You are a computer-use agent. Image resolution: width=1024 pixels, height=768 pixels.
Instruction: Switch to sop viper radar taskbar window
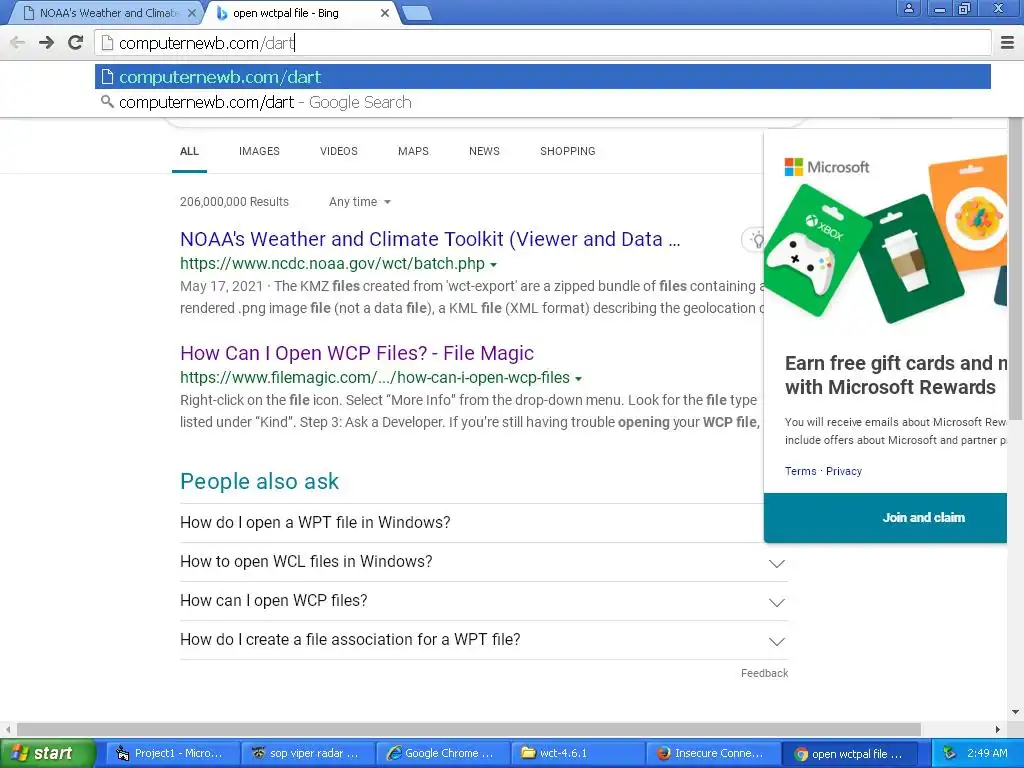308,754
